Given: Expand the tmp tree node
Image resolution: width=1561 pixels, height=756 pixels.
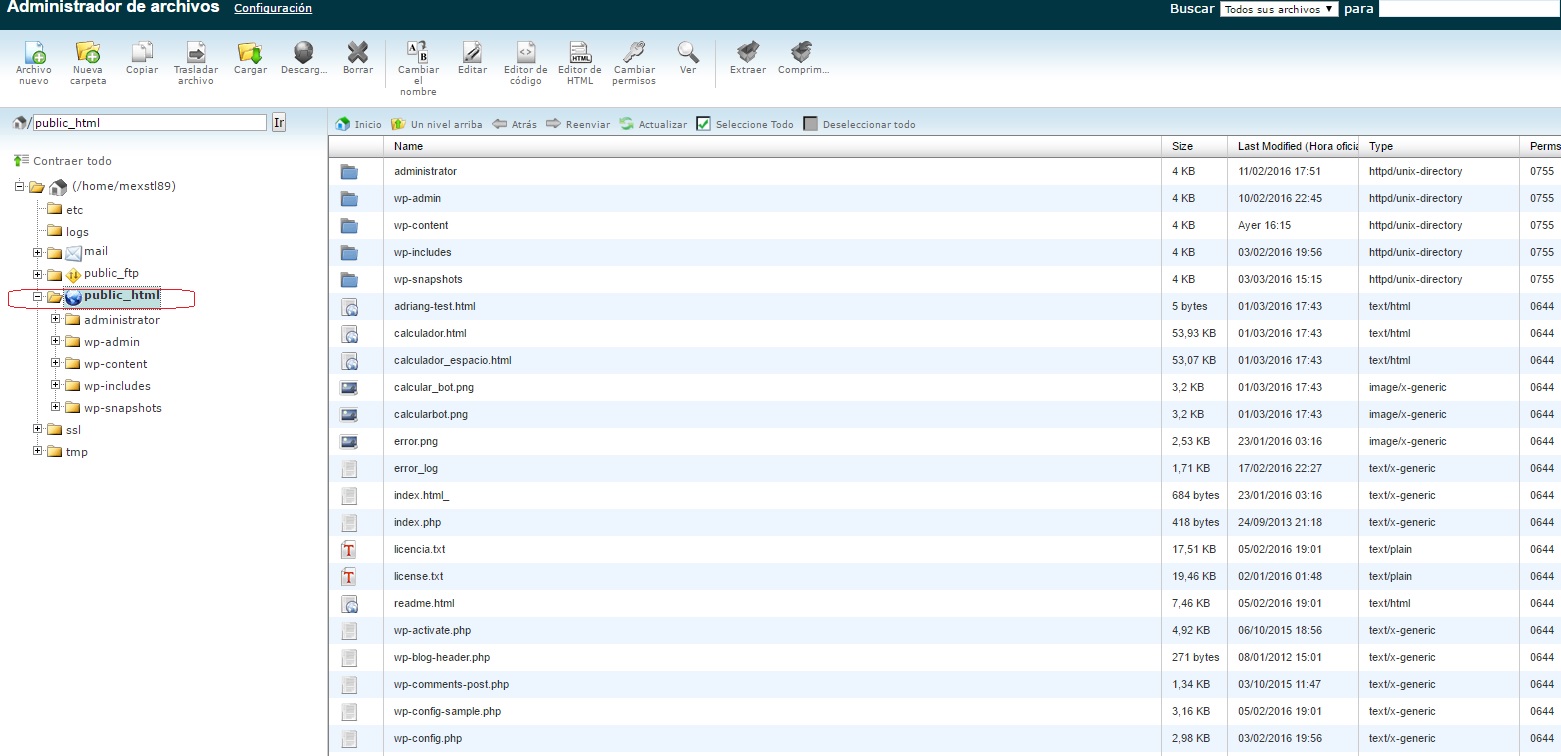Looking at the screenshot, I should pyautogui.click(x=38, y=452).
